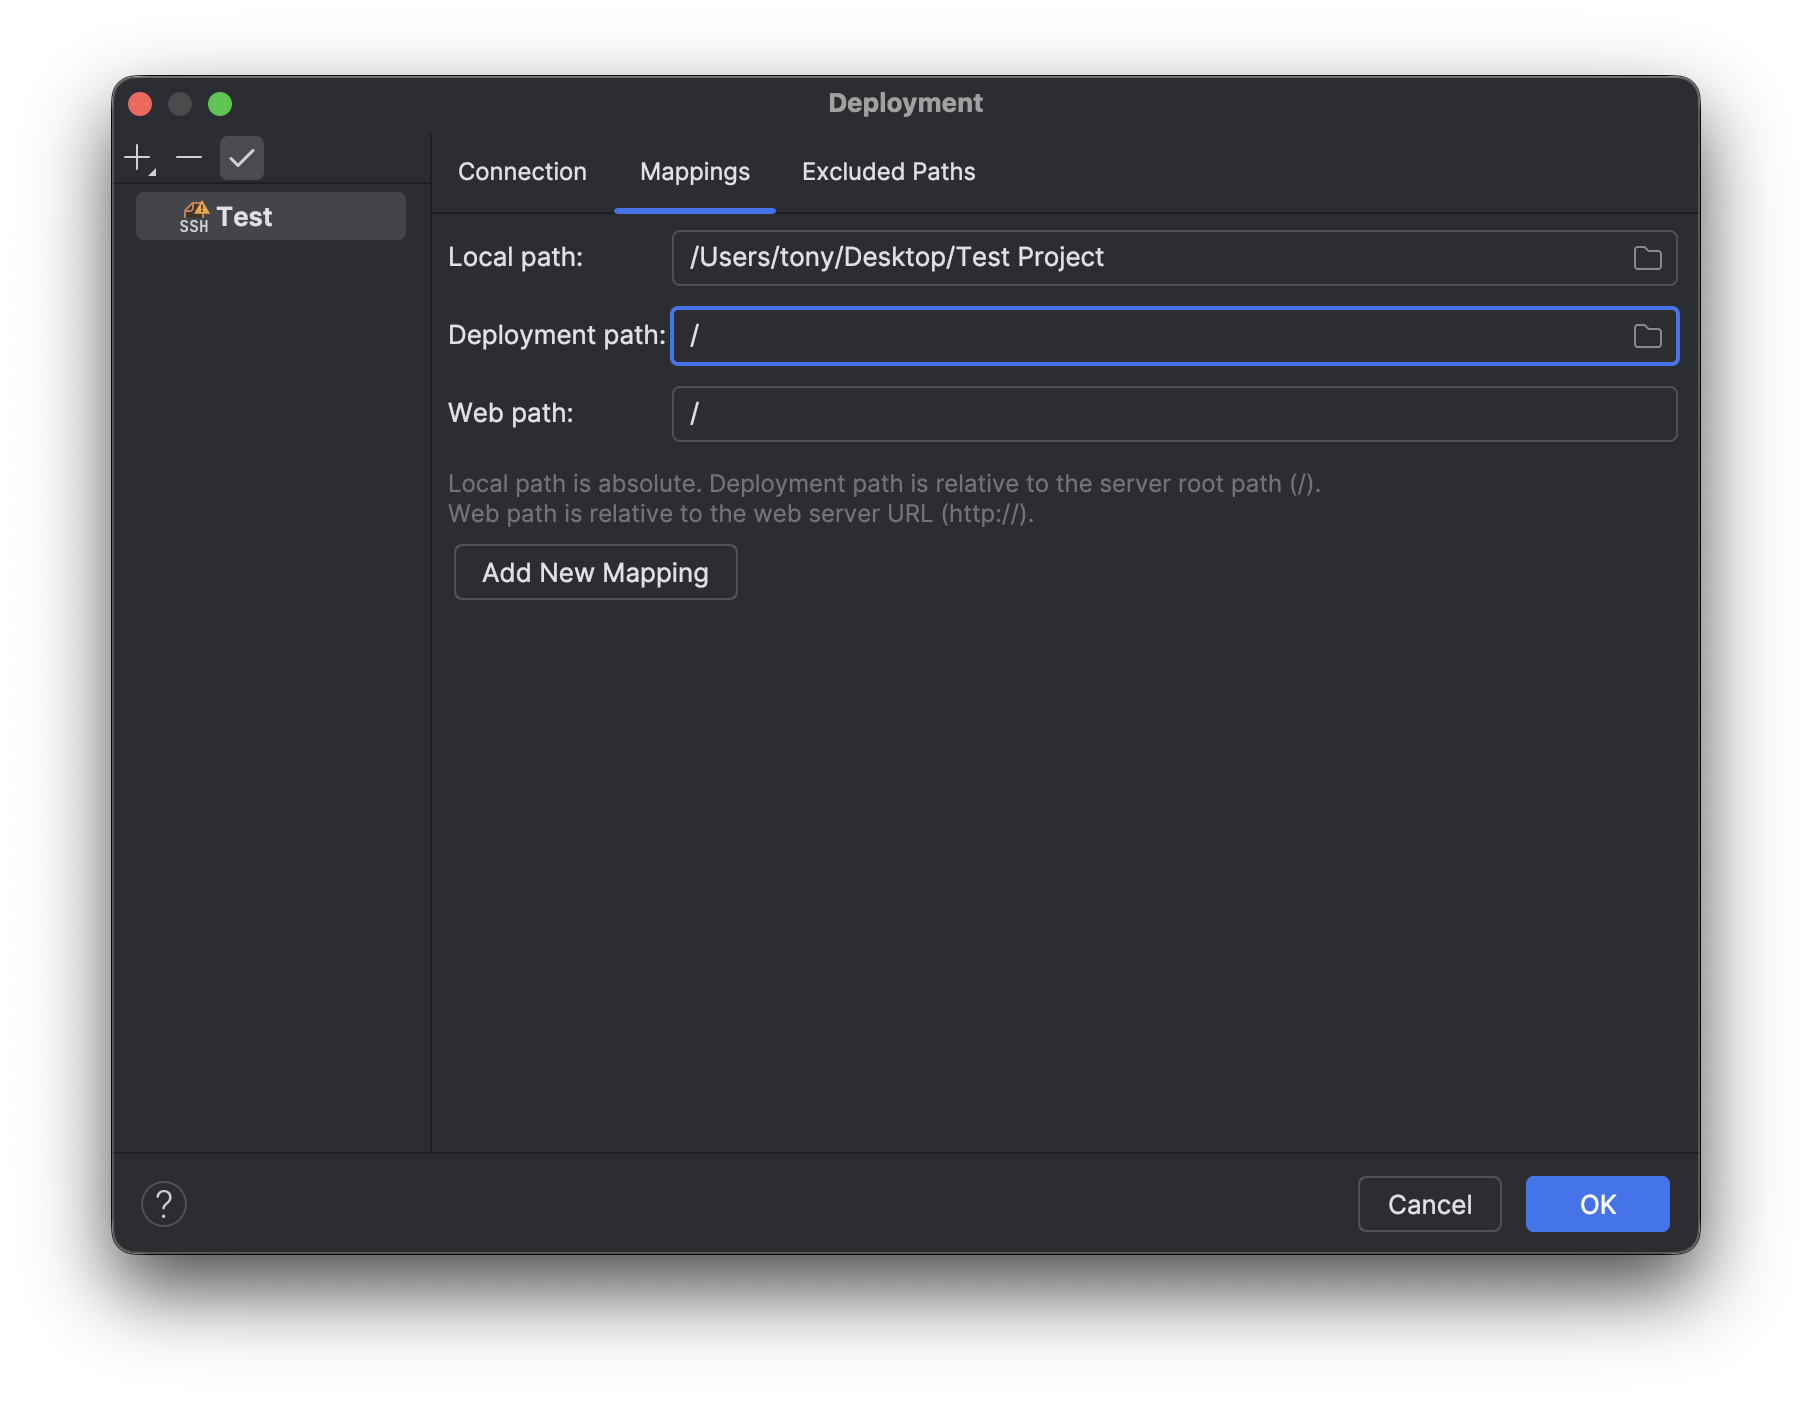1812x1402 pixels.
Task: Switch to the Connection tab
Action: (521, 171)
